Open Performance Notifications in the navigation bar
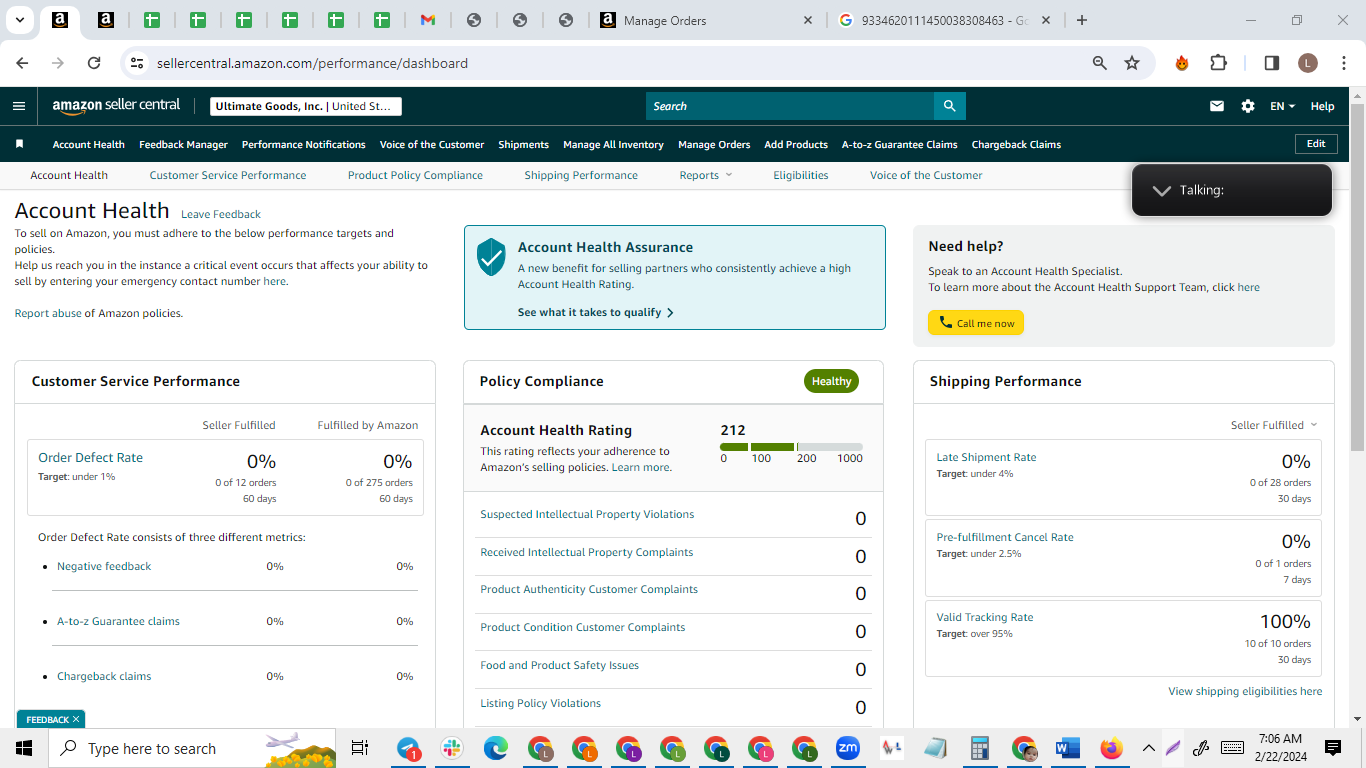The height and width of the screenshot is (768, 1366). pos(304,144)
